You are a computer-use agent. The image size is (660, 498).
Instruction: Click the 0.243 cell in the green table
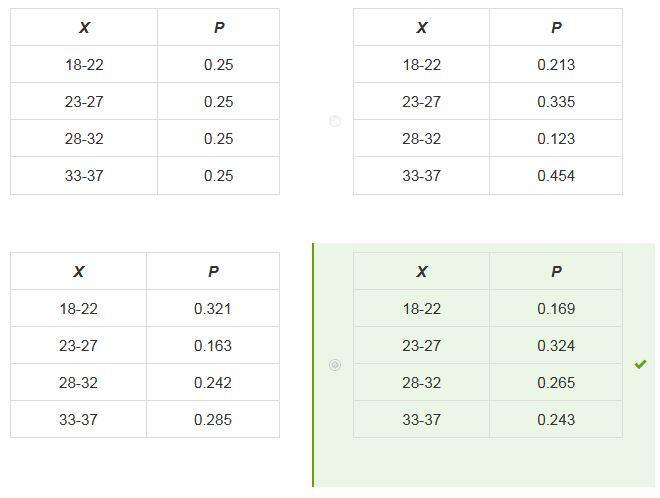pyautogui.click(x=555, y=420)
